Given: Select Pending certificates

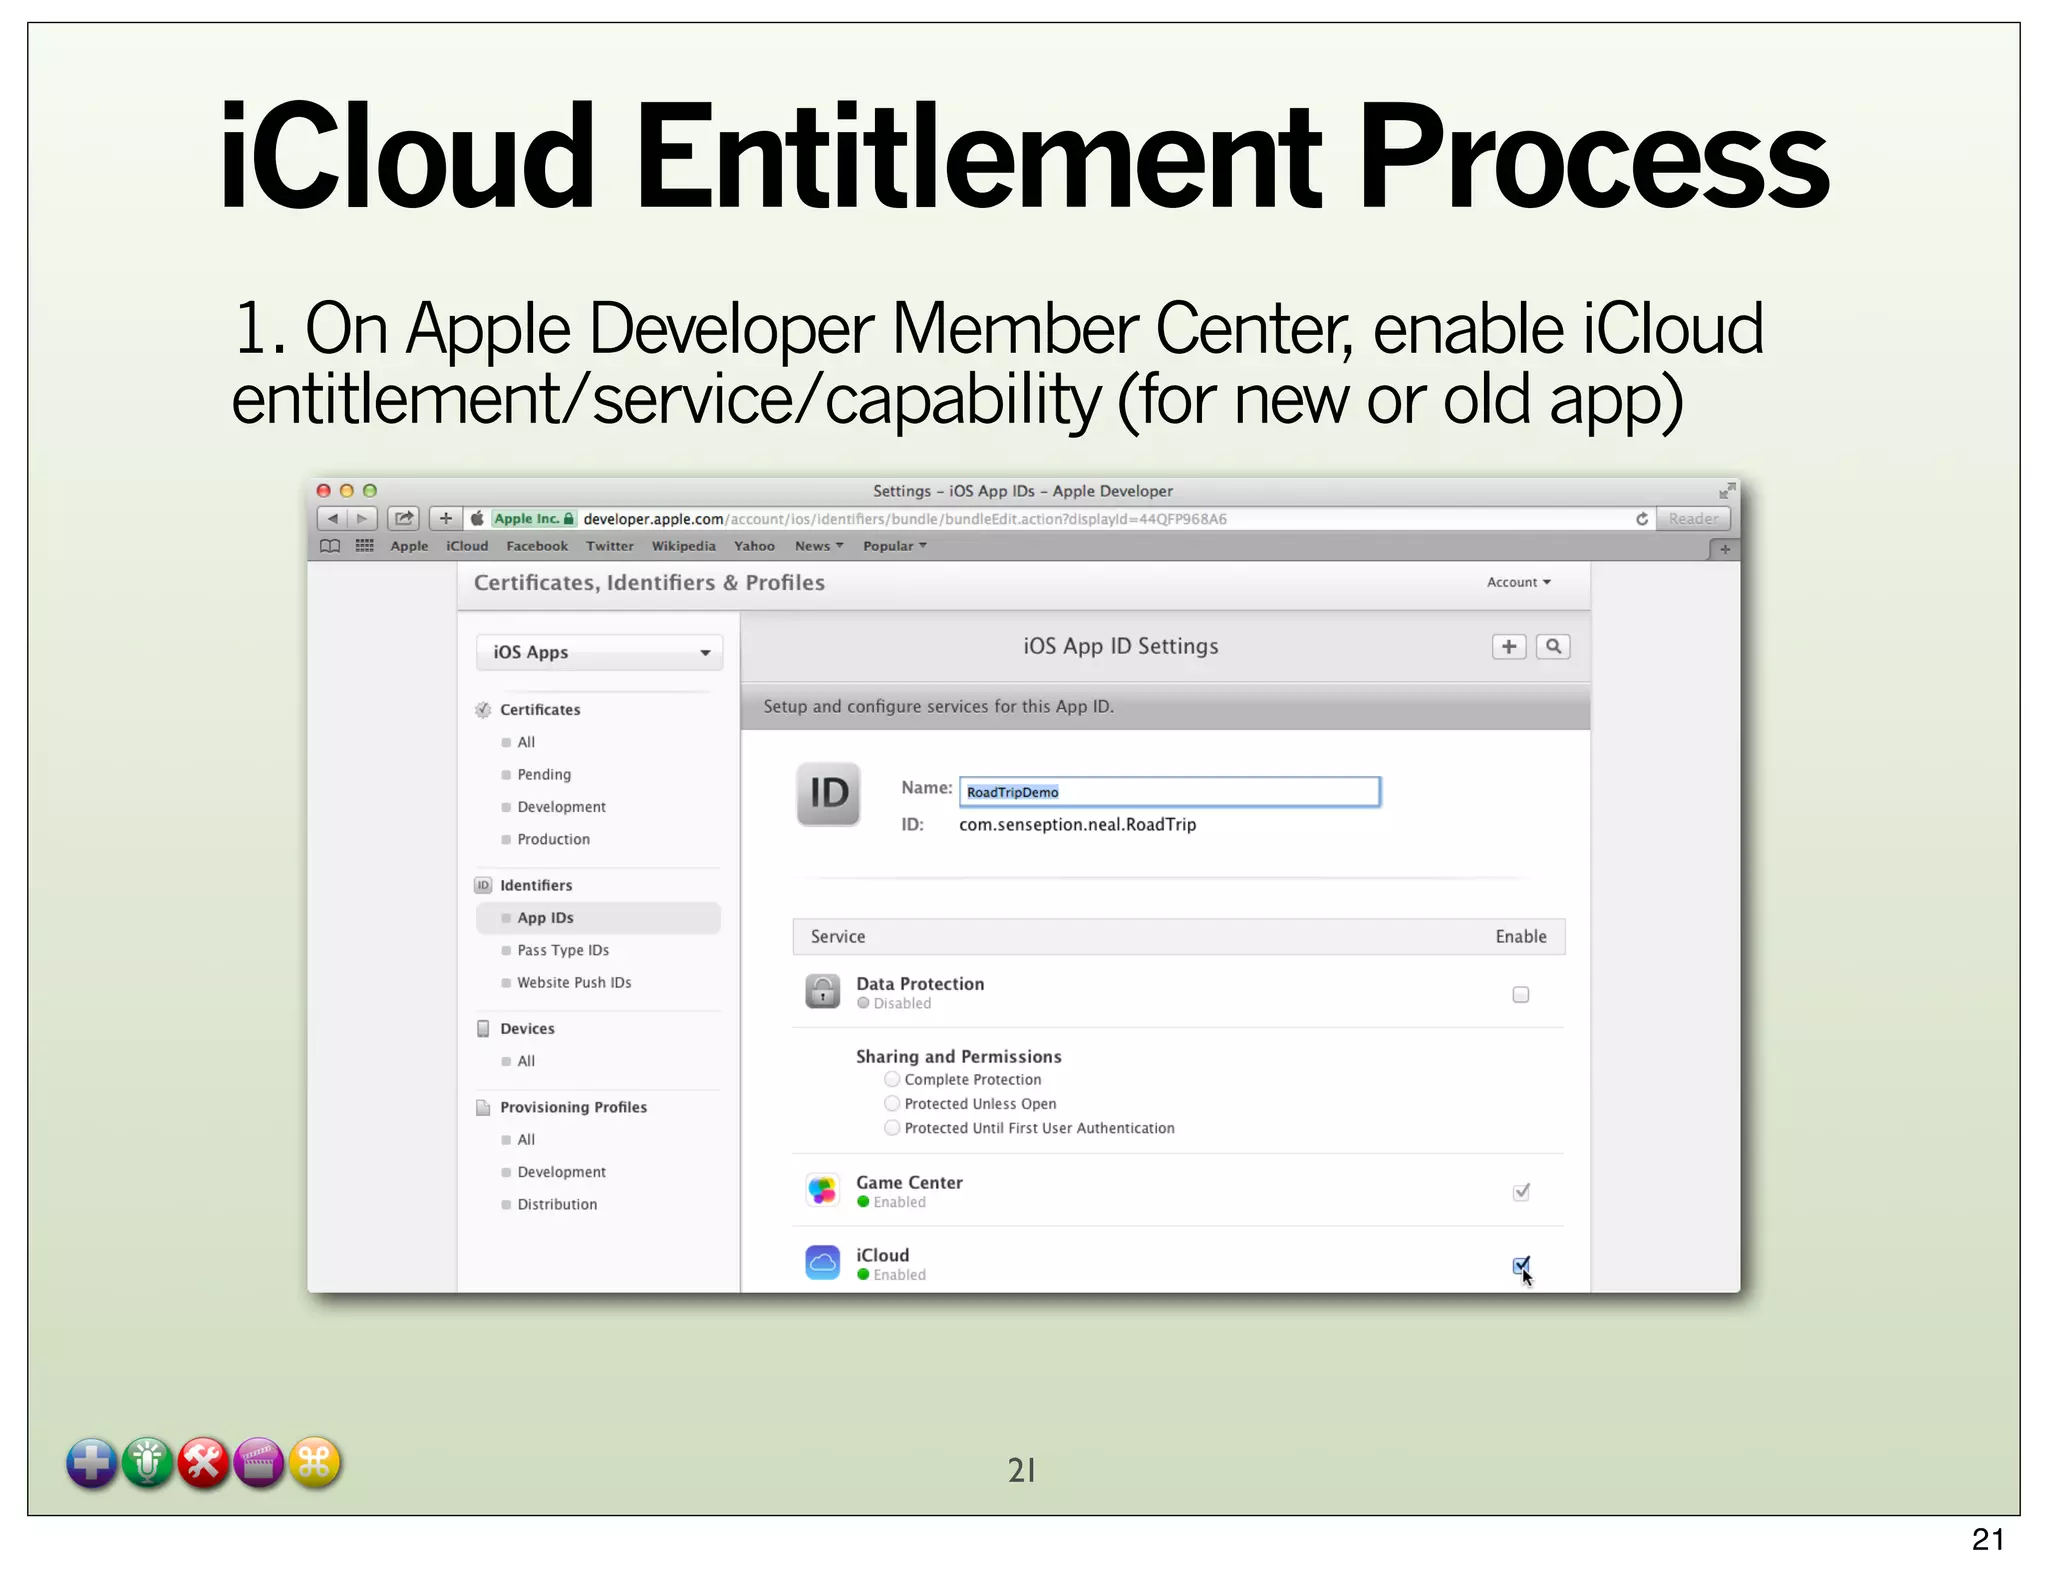Looking at the screenshot, I should [544, 774].
